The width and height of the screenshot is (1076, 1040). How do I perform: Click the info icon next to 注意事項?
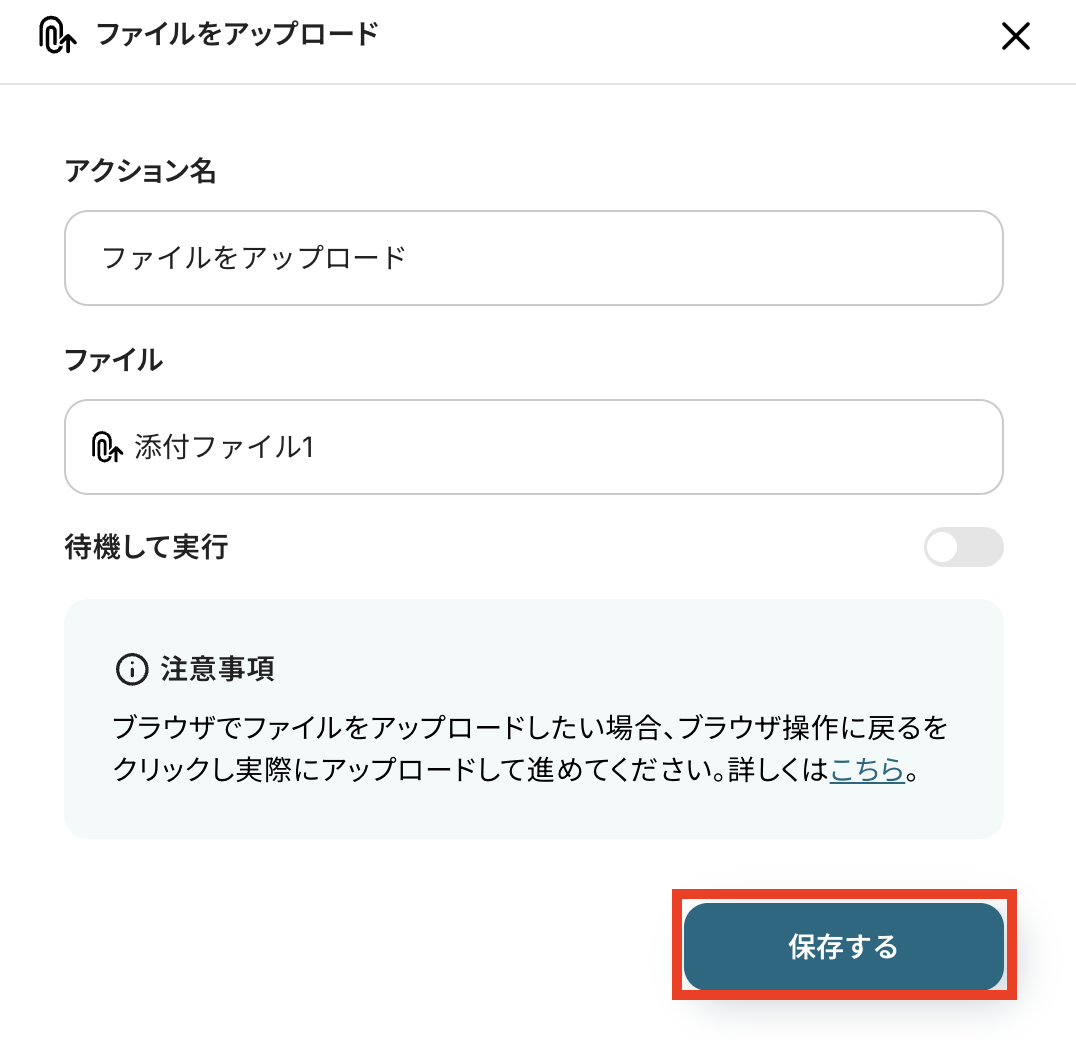click(131, 669)
